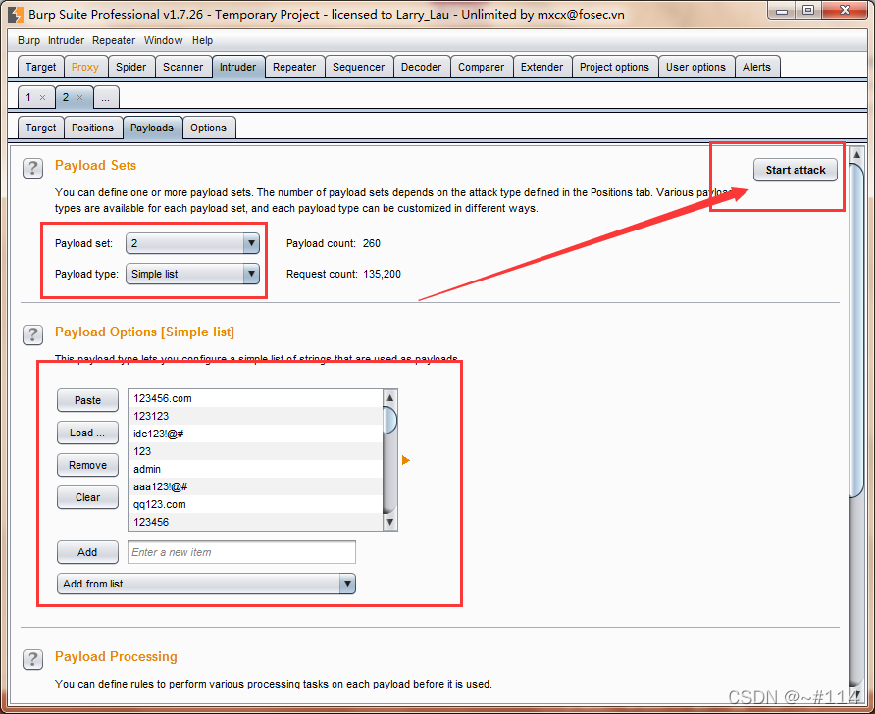Open the Intruder menu
The width and height of the screenshot is (875, 714).
[x=66, y=40]
